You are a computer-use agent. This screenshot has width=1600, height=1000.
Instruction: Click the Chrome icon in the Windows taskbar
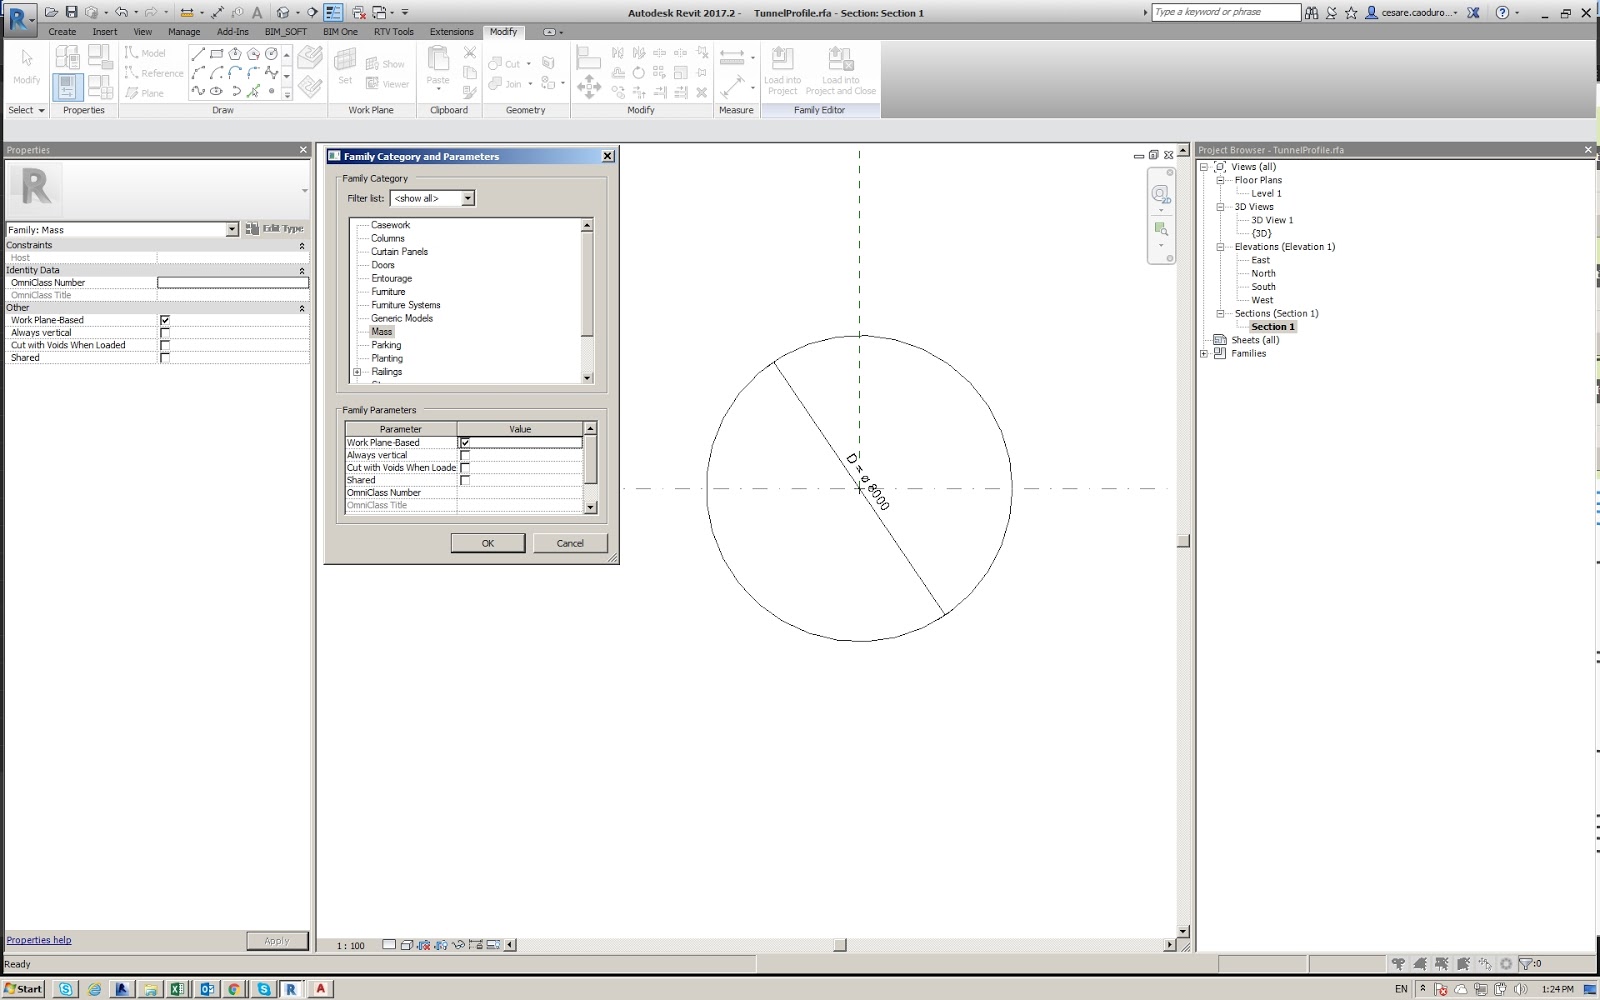point(234,989)
